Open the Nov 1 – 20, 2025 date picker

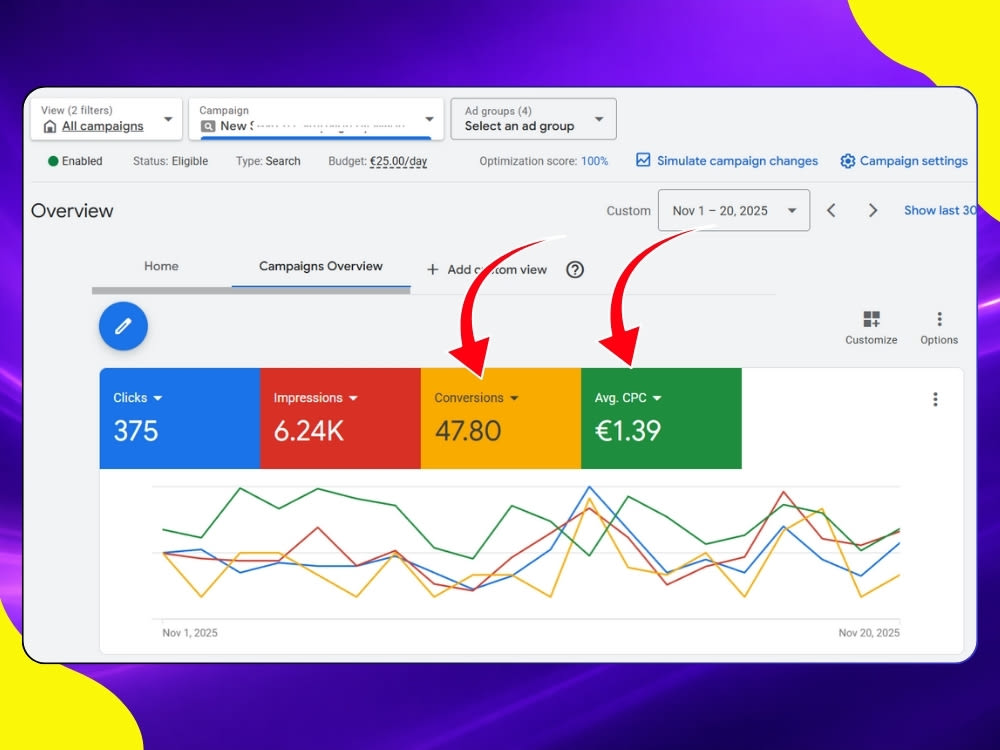[x=733, y=210]
